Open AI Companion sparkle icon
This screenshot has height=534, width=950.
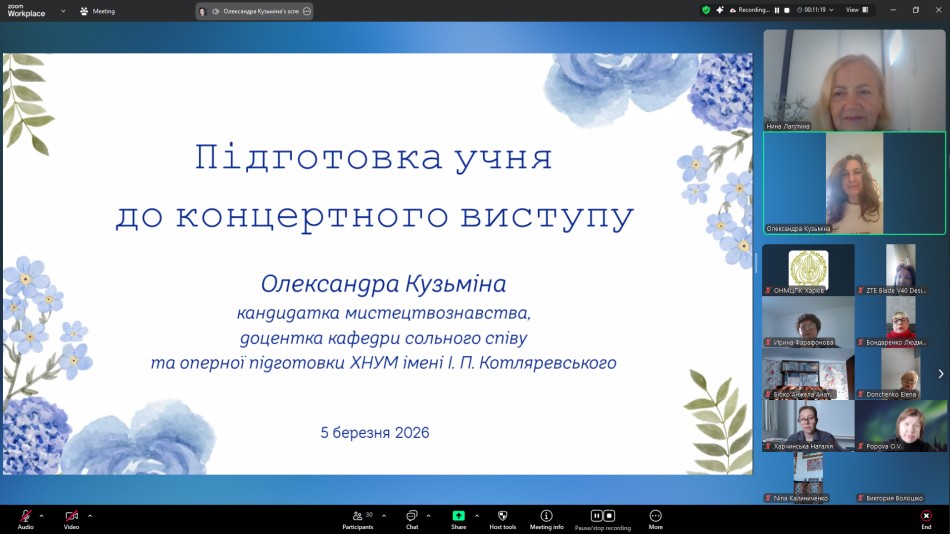[x=720, y=10]
